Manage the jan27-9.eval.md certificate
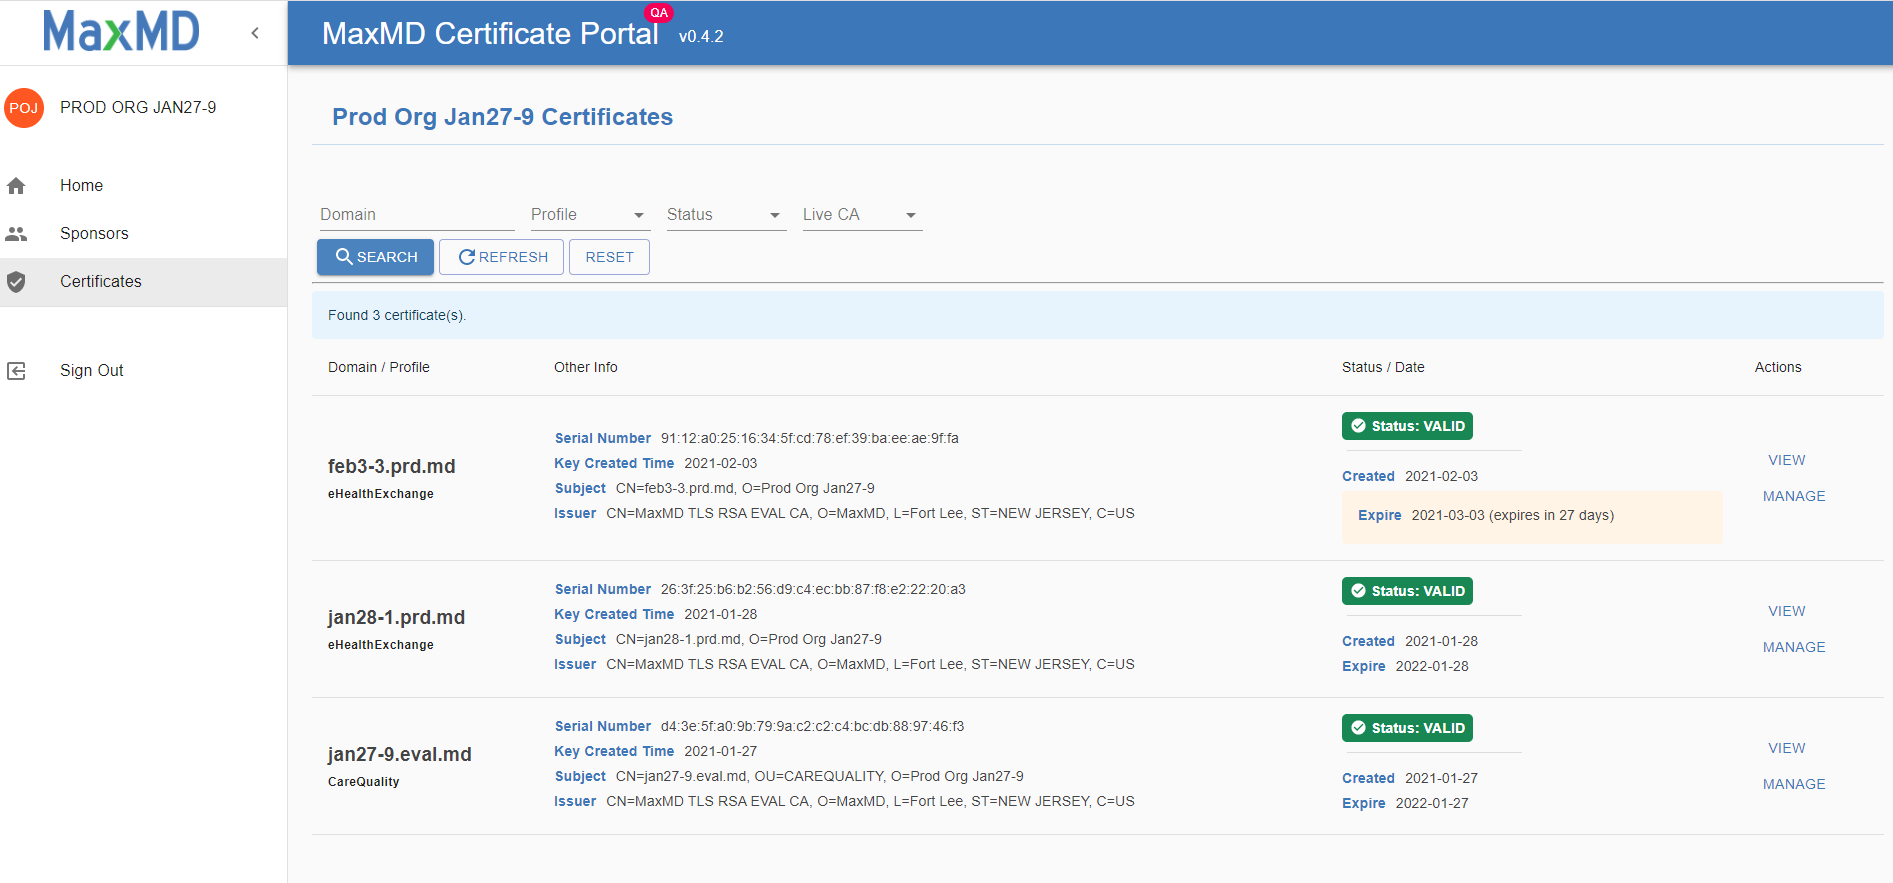Image resolution: width=1893 pixels, height=883 pixels. tap(1794, 784)
